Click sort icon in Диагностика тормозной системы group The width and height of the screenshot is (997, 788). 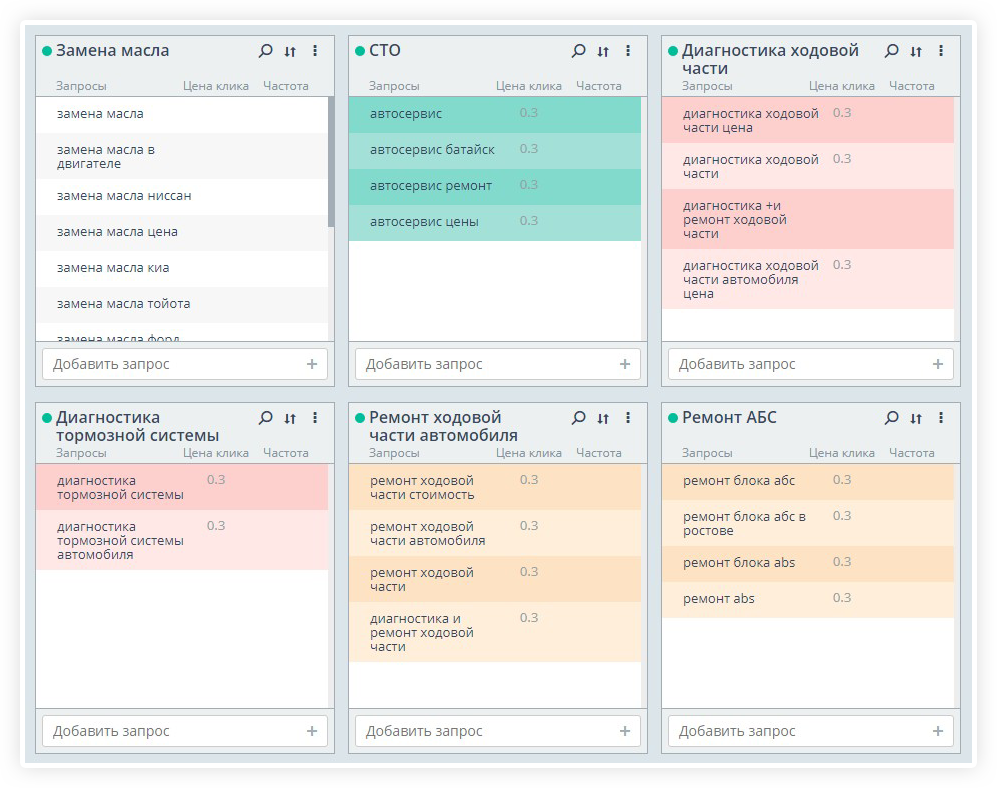[290, 418]
